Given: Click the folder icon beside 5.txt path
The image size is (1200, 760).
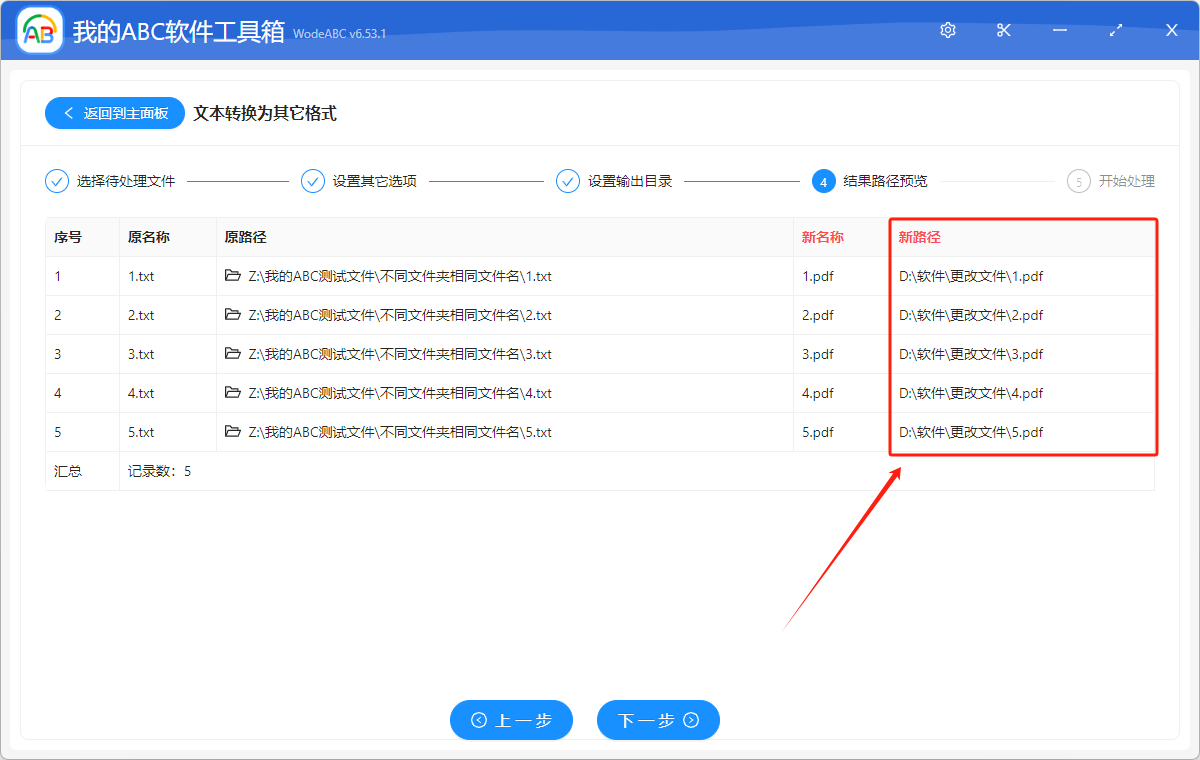Looking at the screenshot, I should 233,432.
